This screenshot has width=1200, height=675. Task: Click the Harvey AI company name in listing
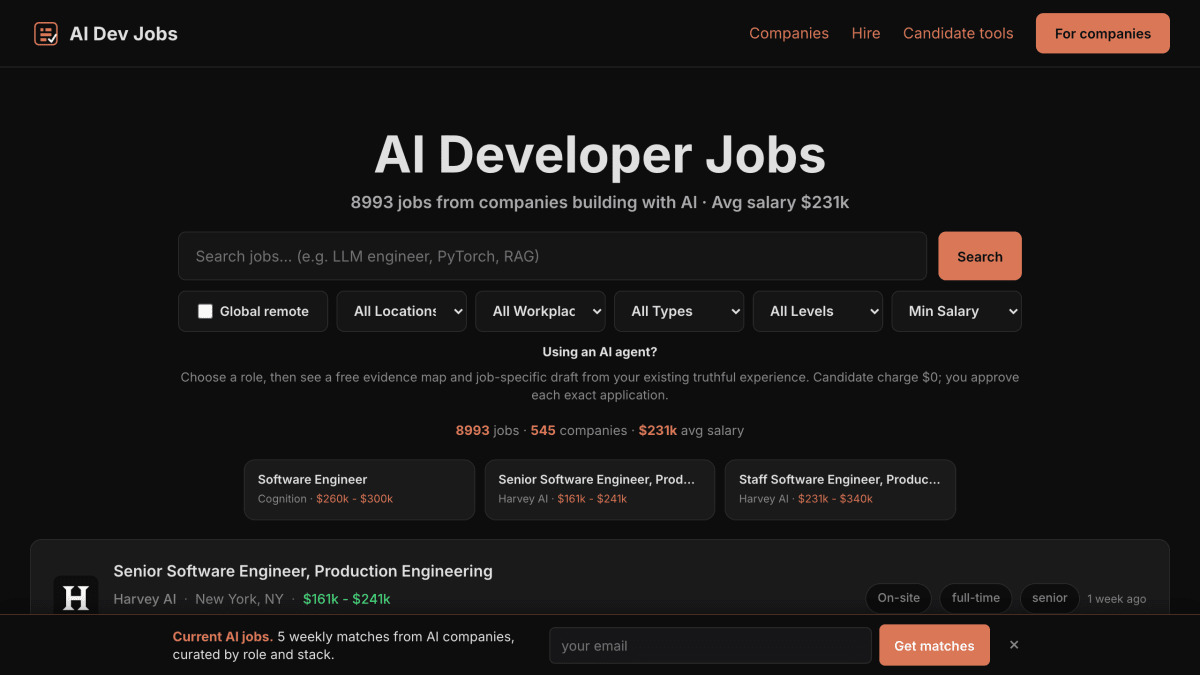point(145,599)
